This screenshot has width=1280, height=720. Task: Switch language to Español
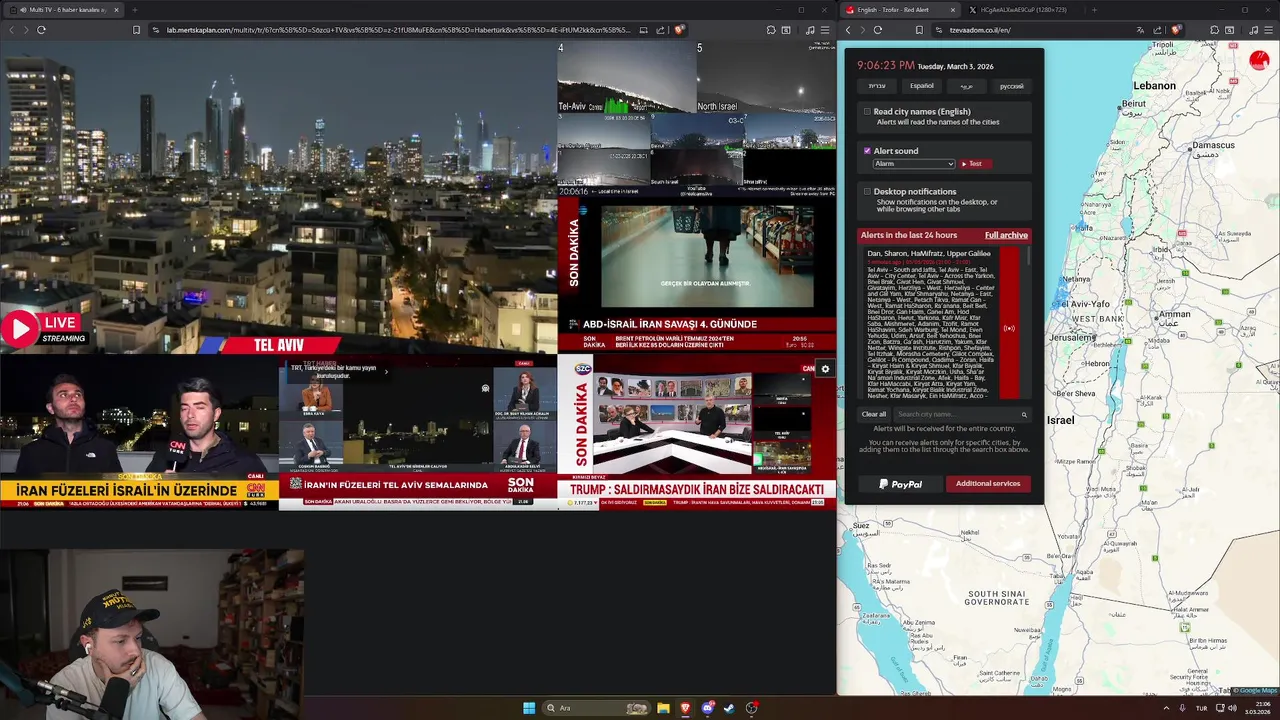click(922, 86)
